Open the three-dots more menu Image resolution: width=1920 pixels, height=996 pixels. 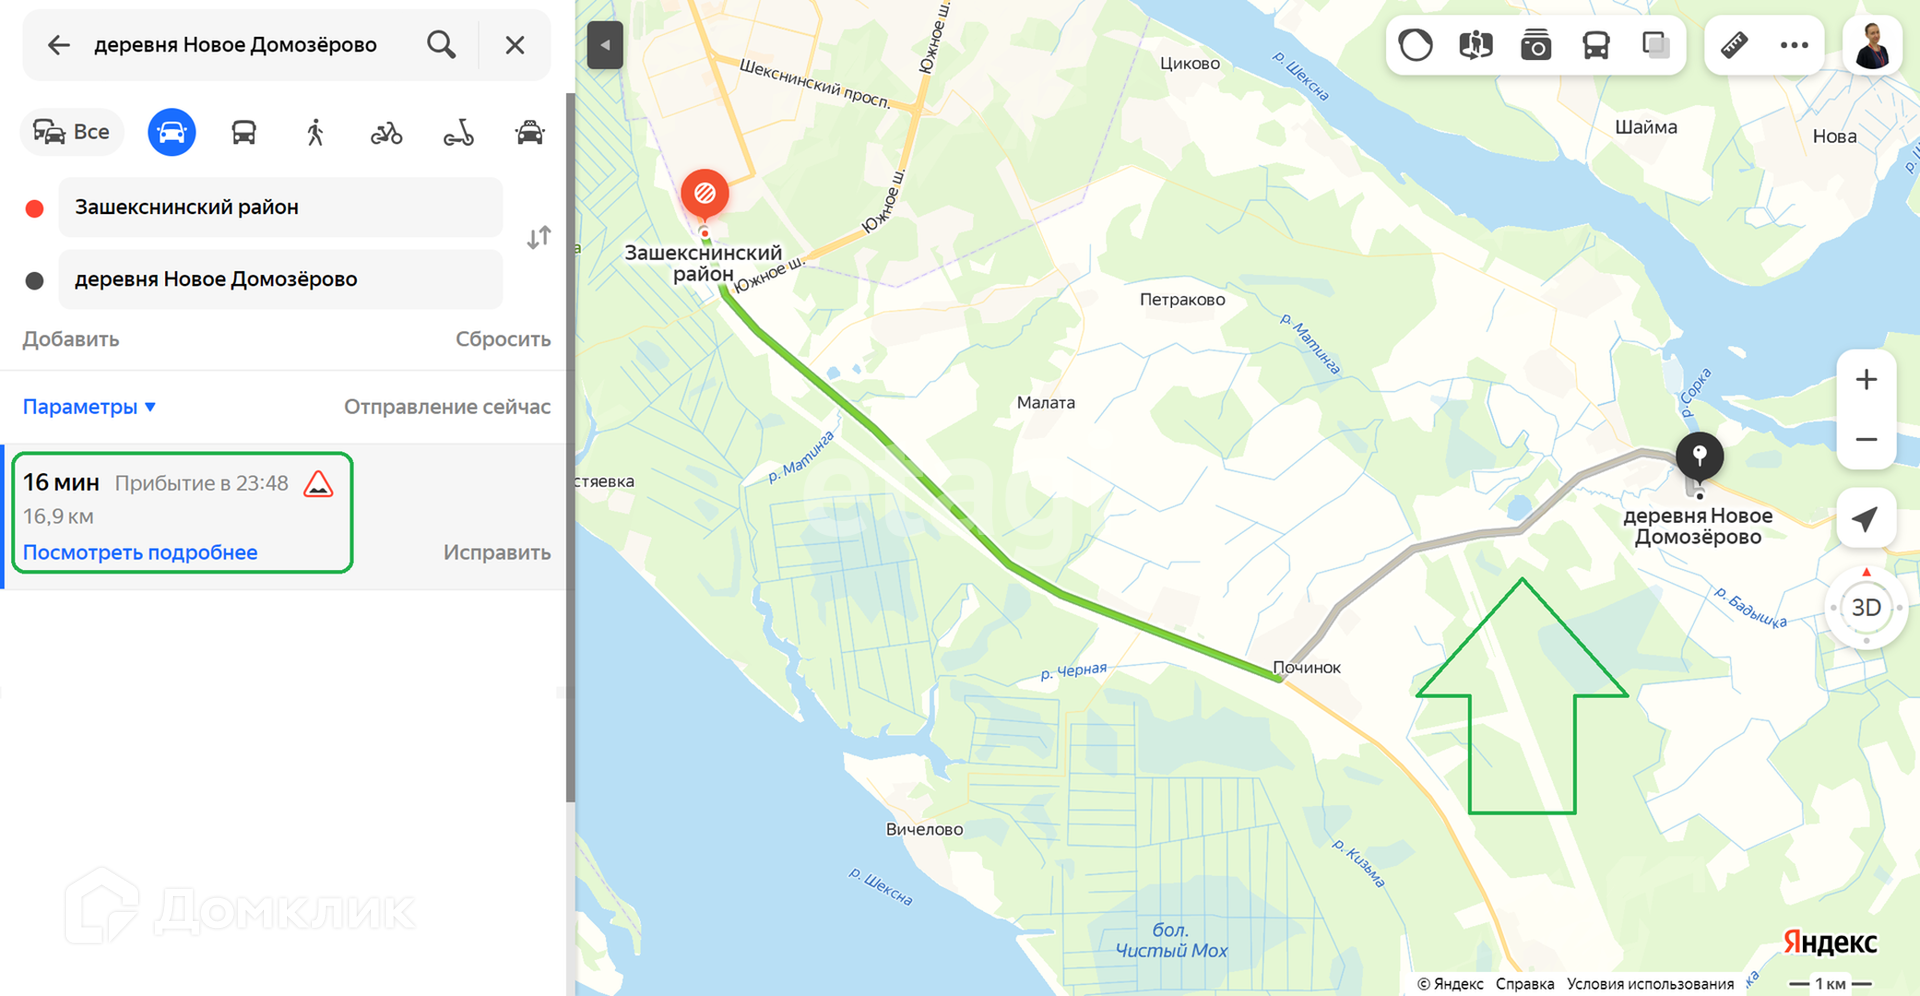pos(1794,45)
